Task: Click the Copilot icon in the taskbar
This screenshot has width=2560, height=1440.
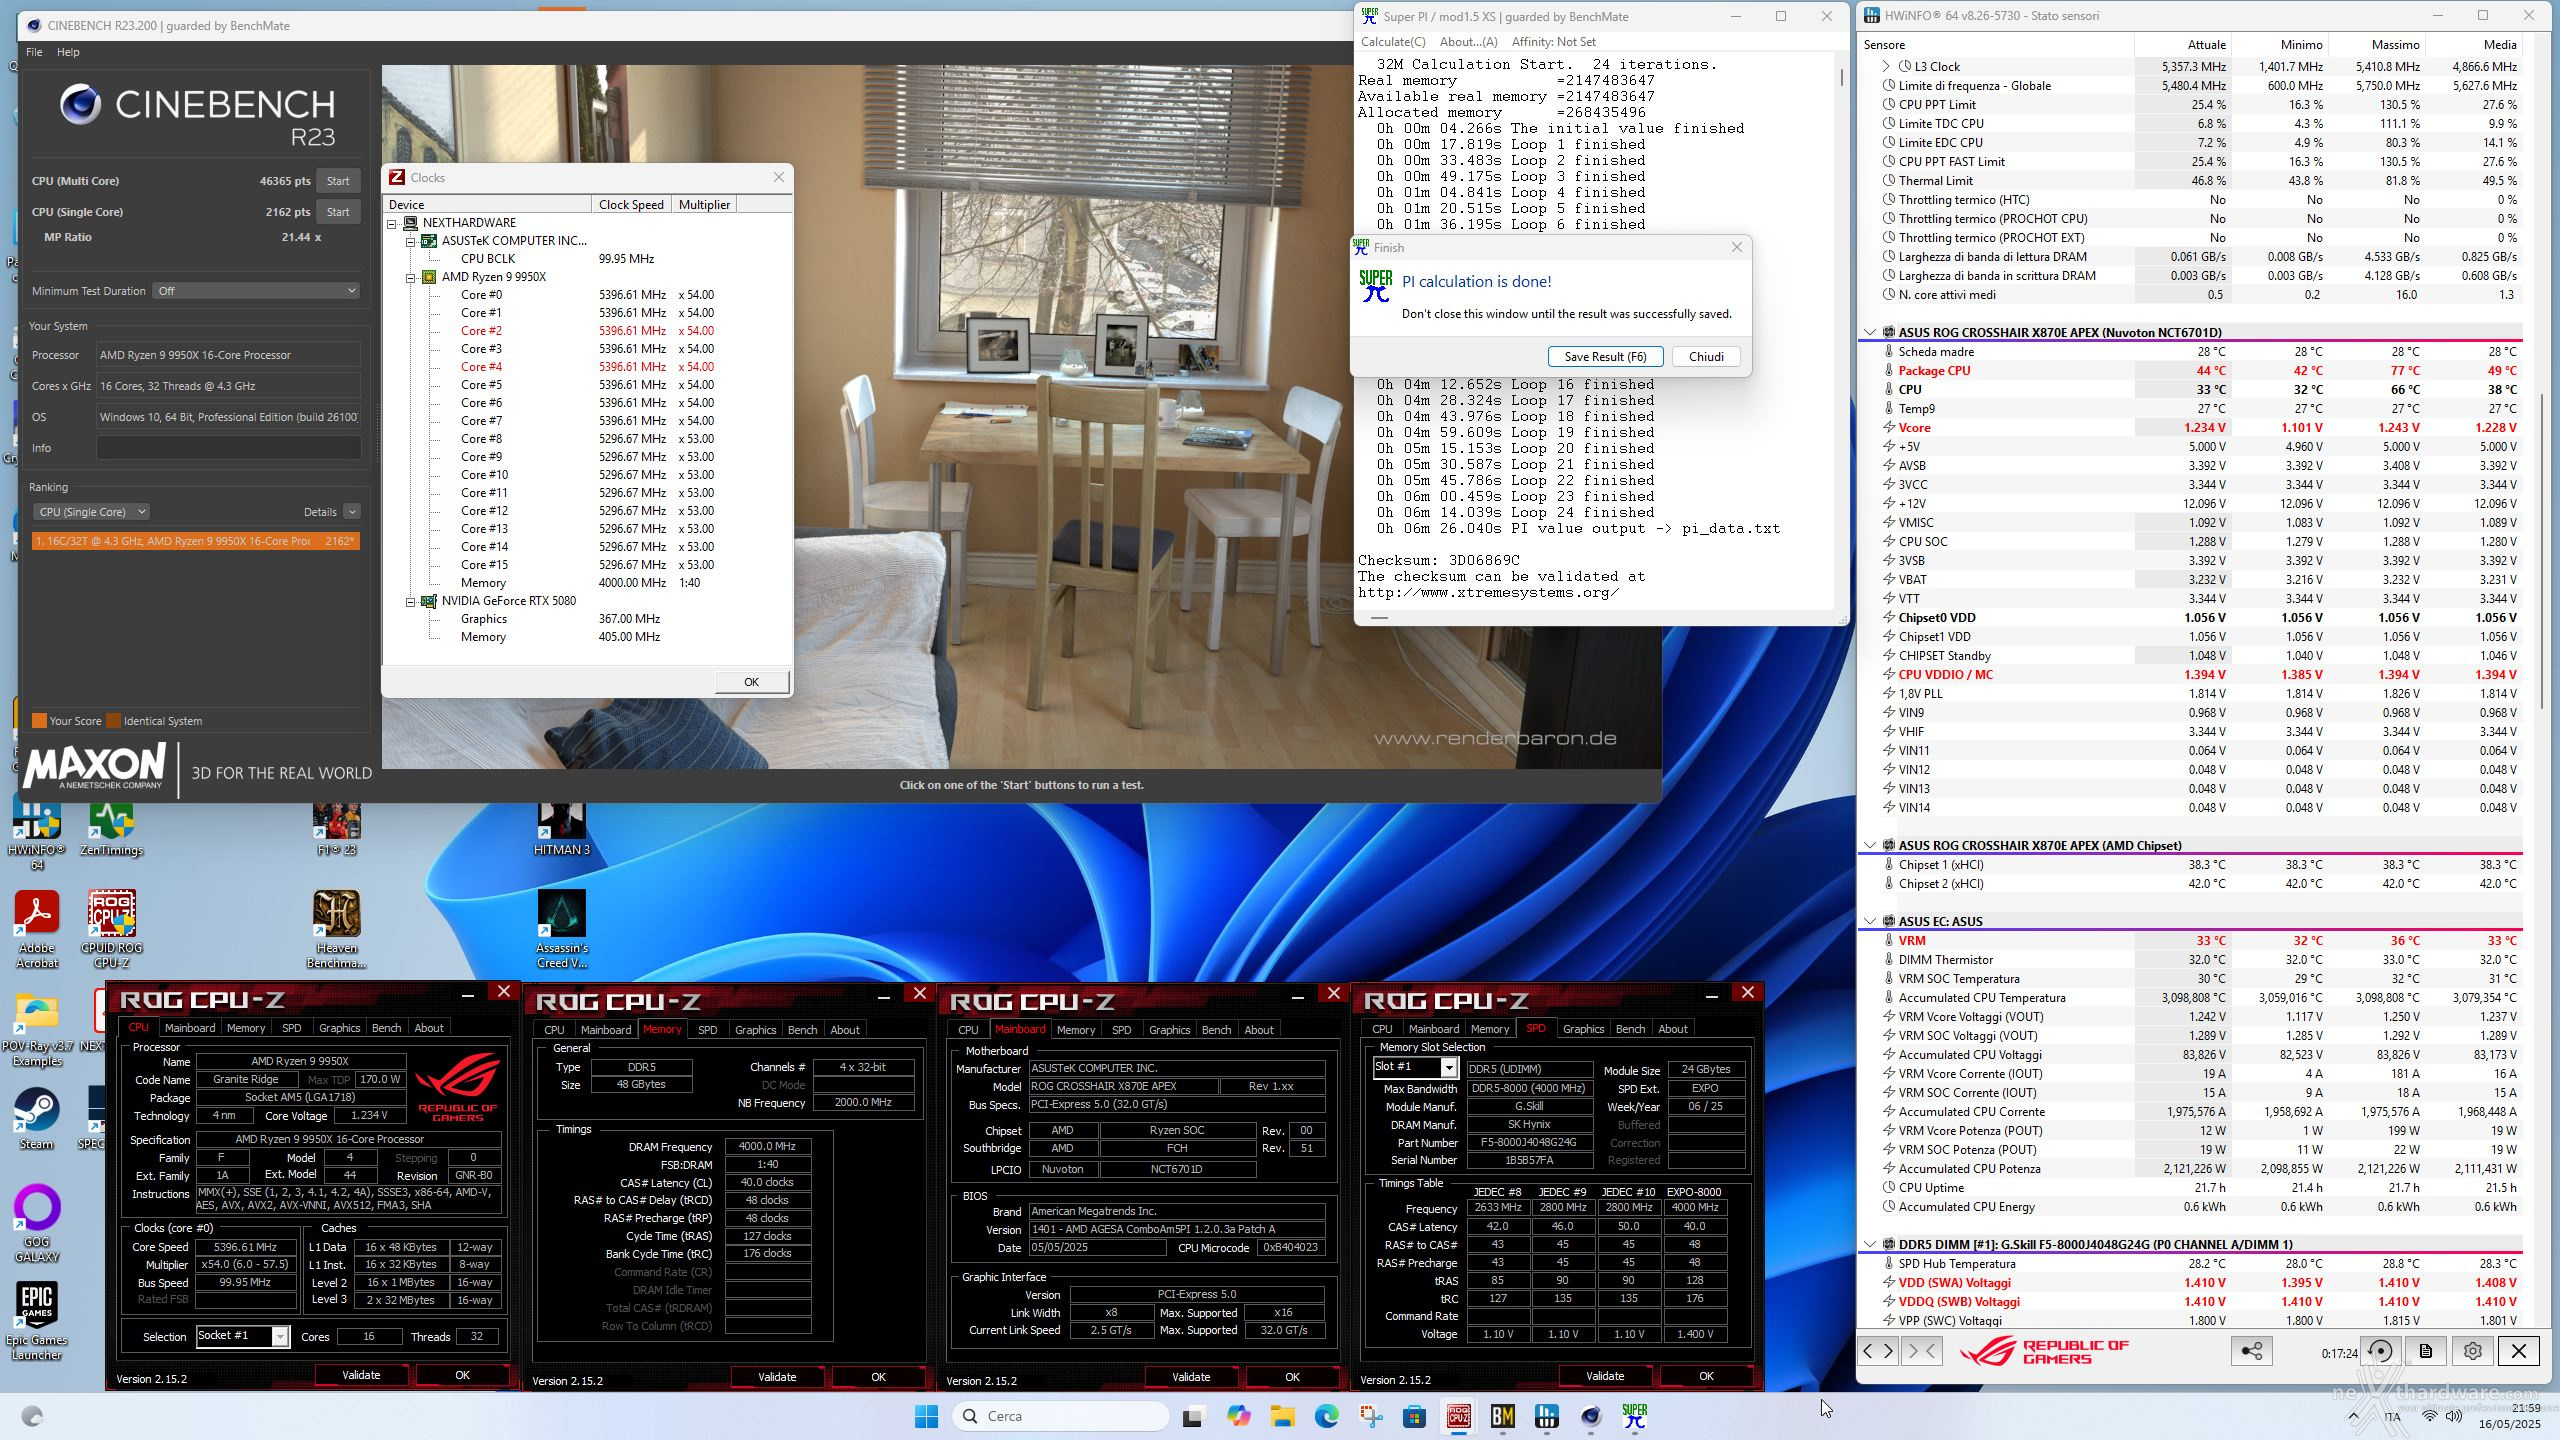Action: pos(1239,1416)
